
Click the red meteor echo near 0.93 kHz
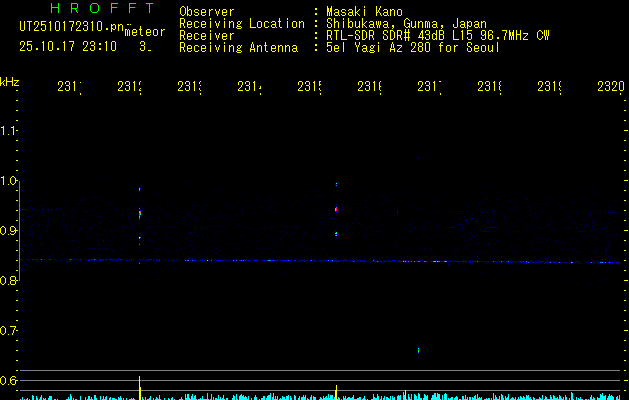[x=140, y=213]
